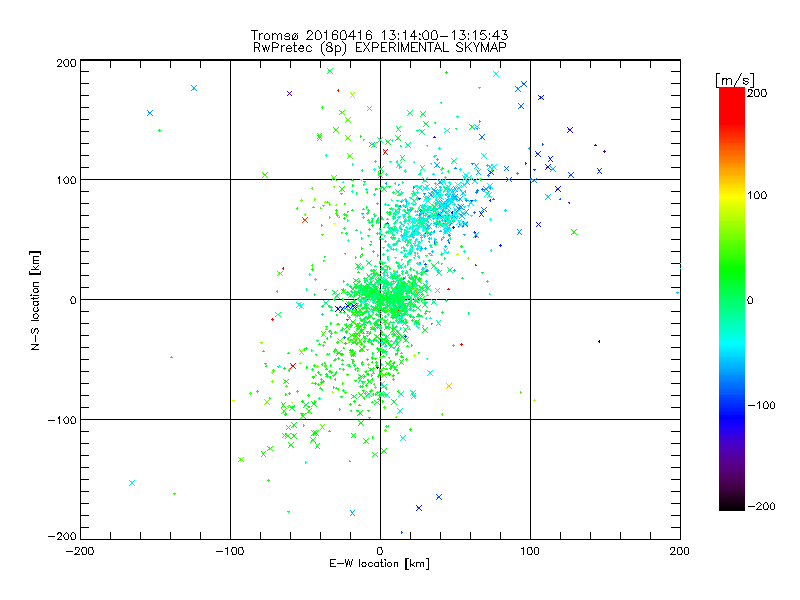This screenshot has height=600, width=800.
Task: Click the red X marker near -58,-55
Action: click(x=293, y=366)
